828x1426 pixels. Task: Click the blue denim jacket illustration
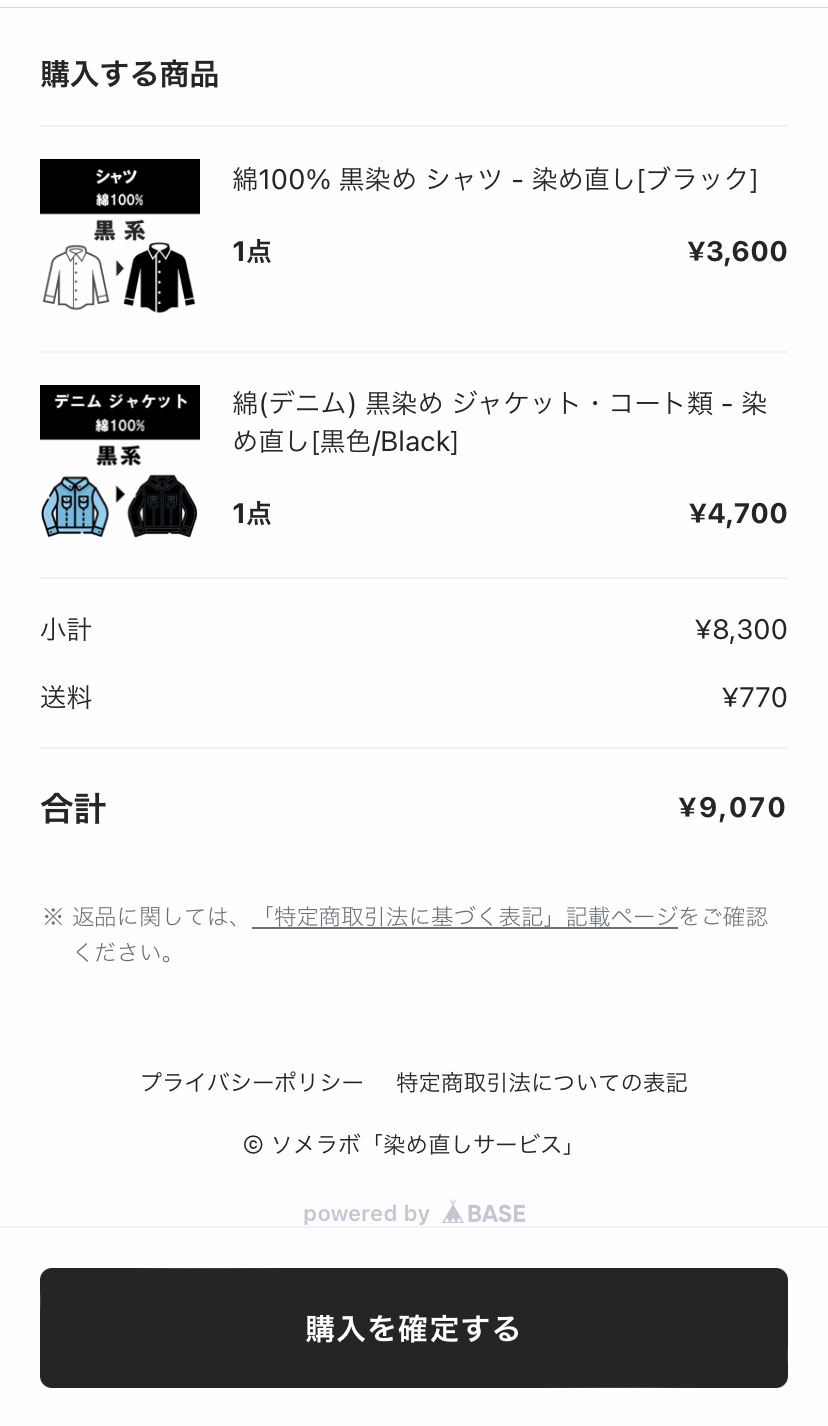(x=75, y=506)
